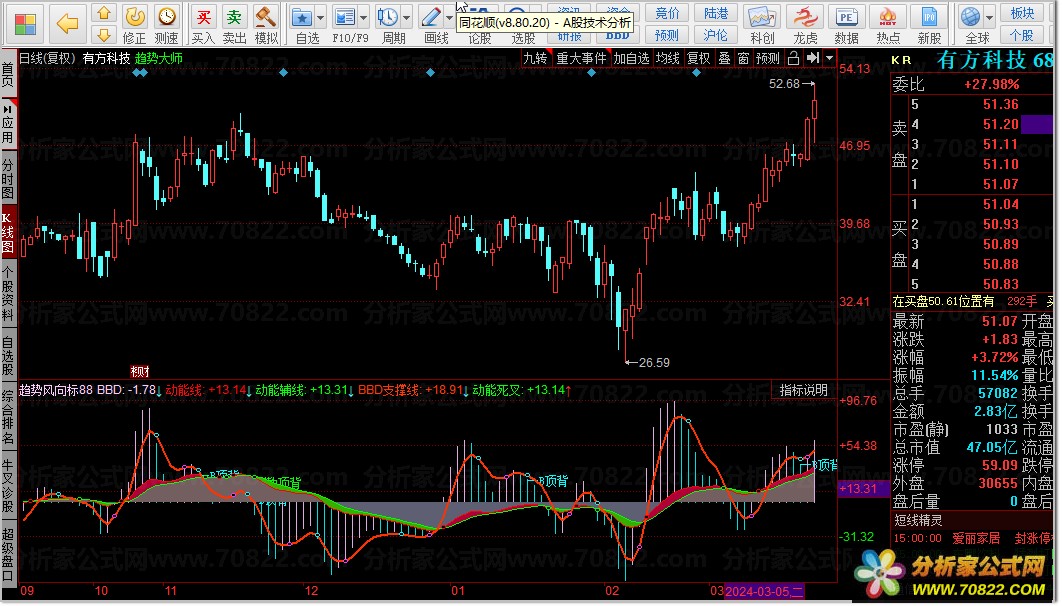This screenshot has height=606, width=1062.
Task: Click the red 买入 buy icon
Action: [x=203, y=17]
